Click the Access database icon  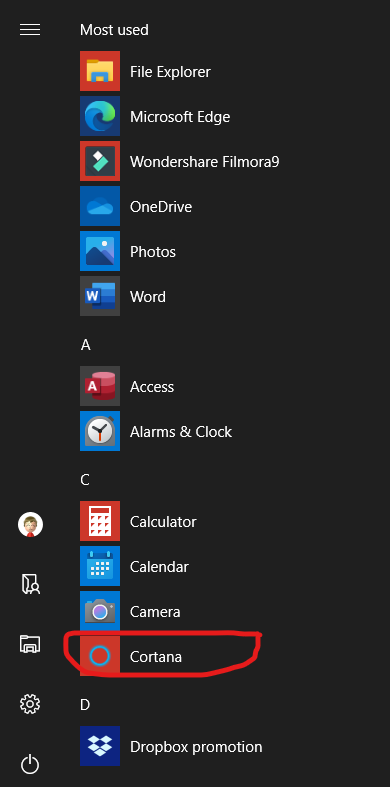click(x=100, y=386)
